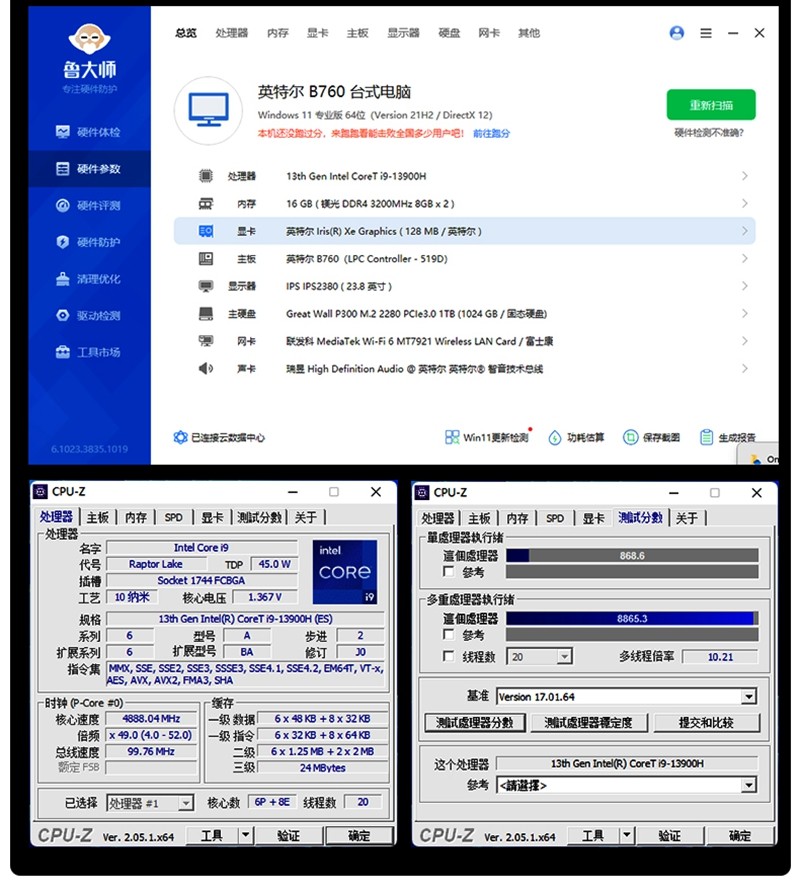The image size is (800, 896).
Task: Expand the 显卡 Iris Xe Graphics row chevron
Action: [x=745, y=231]
